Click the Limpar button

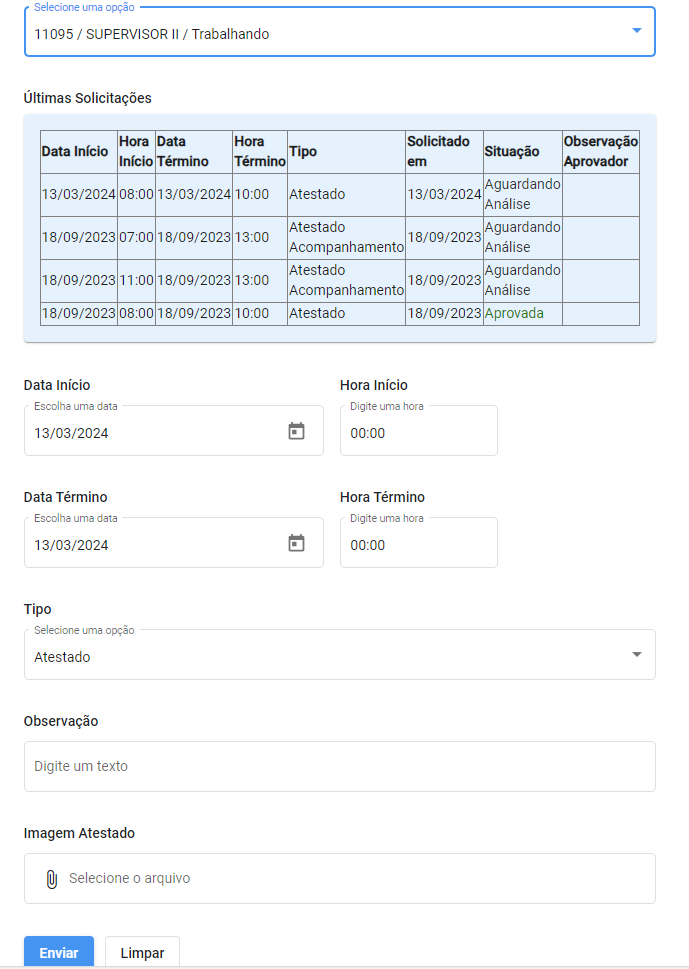tap(142, 952)
